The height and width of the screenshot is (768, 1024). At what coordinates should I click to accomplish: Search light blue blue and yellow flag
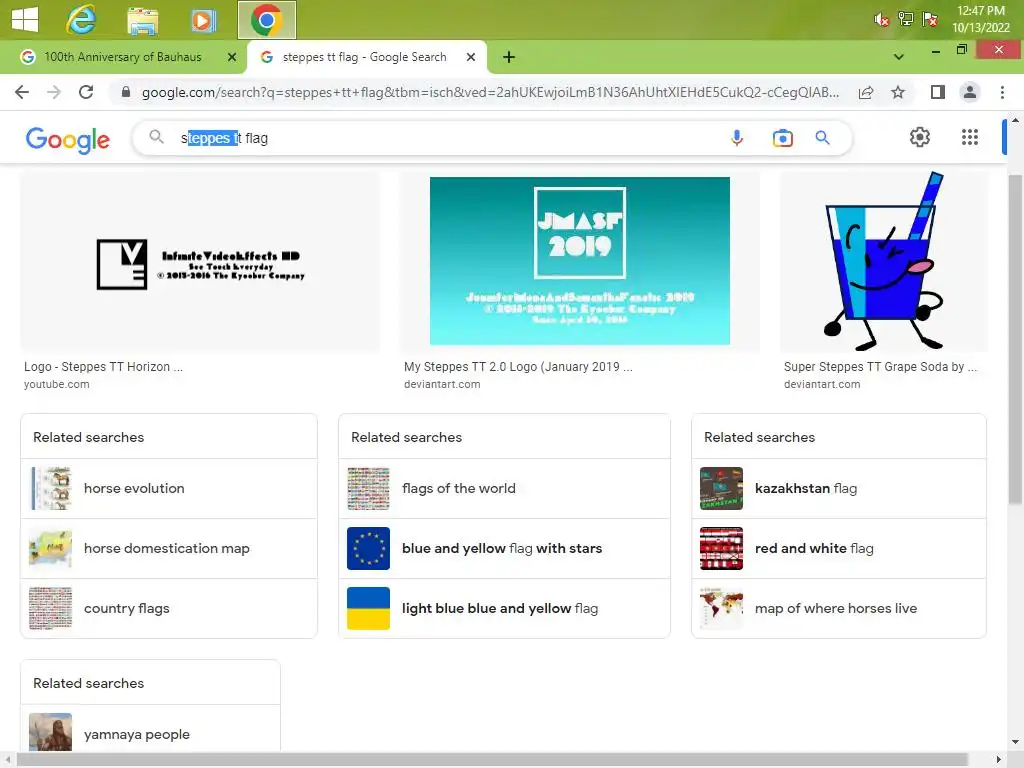tap(504, 609)
